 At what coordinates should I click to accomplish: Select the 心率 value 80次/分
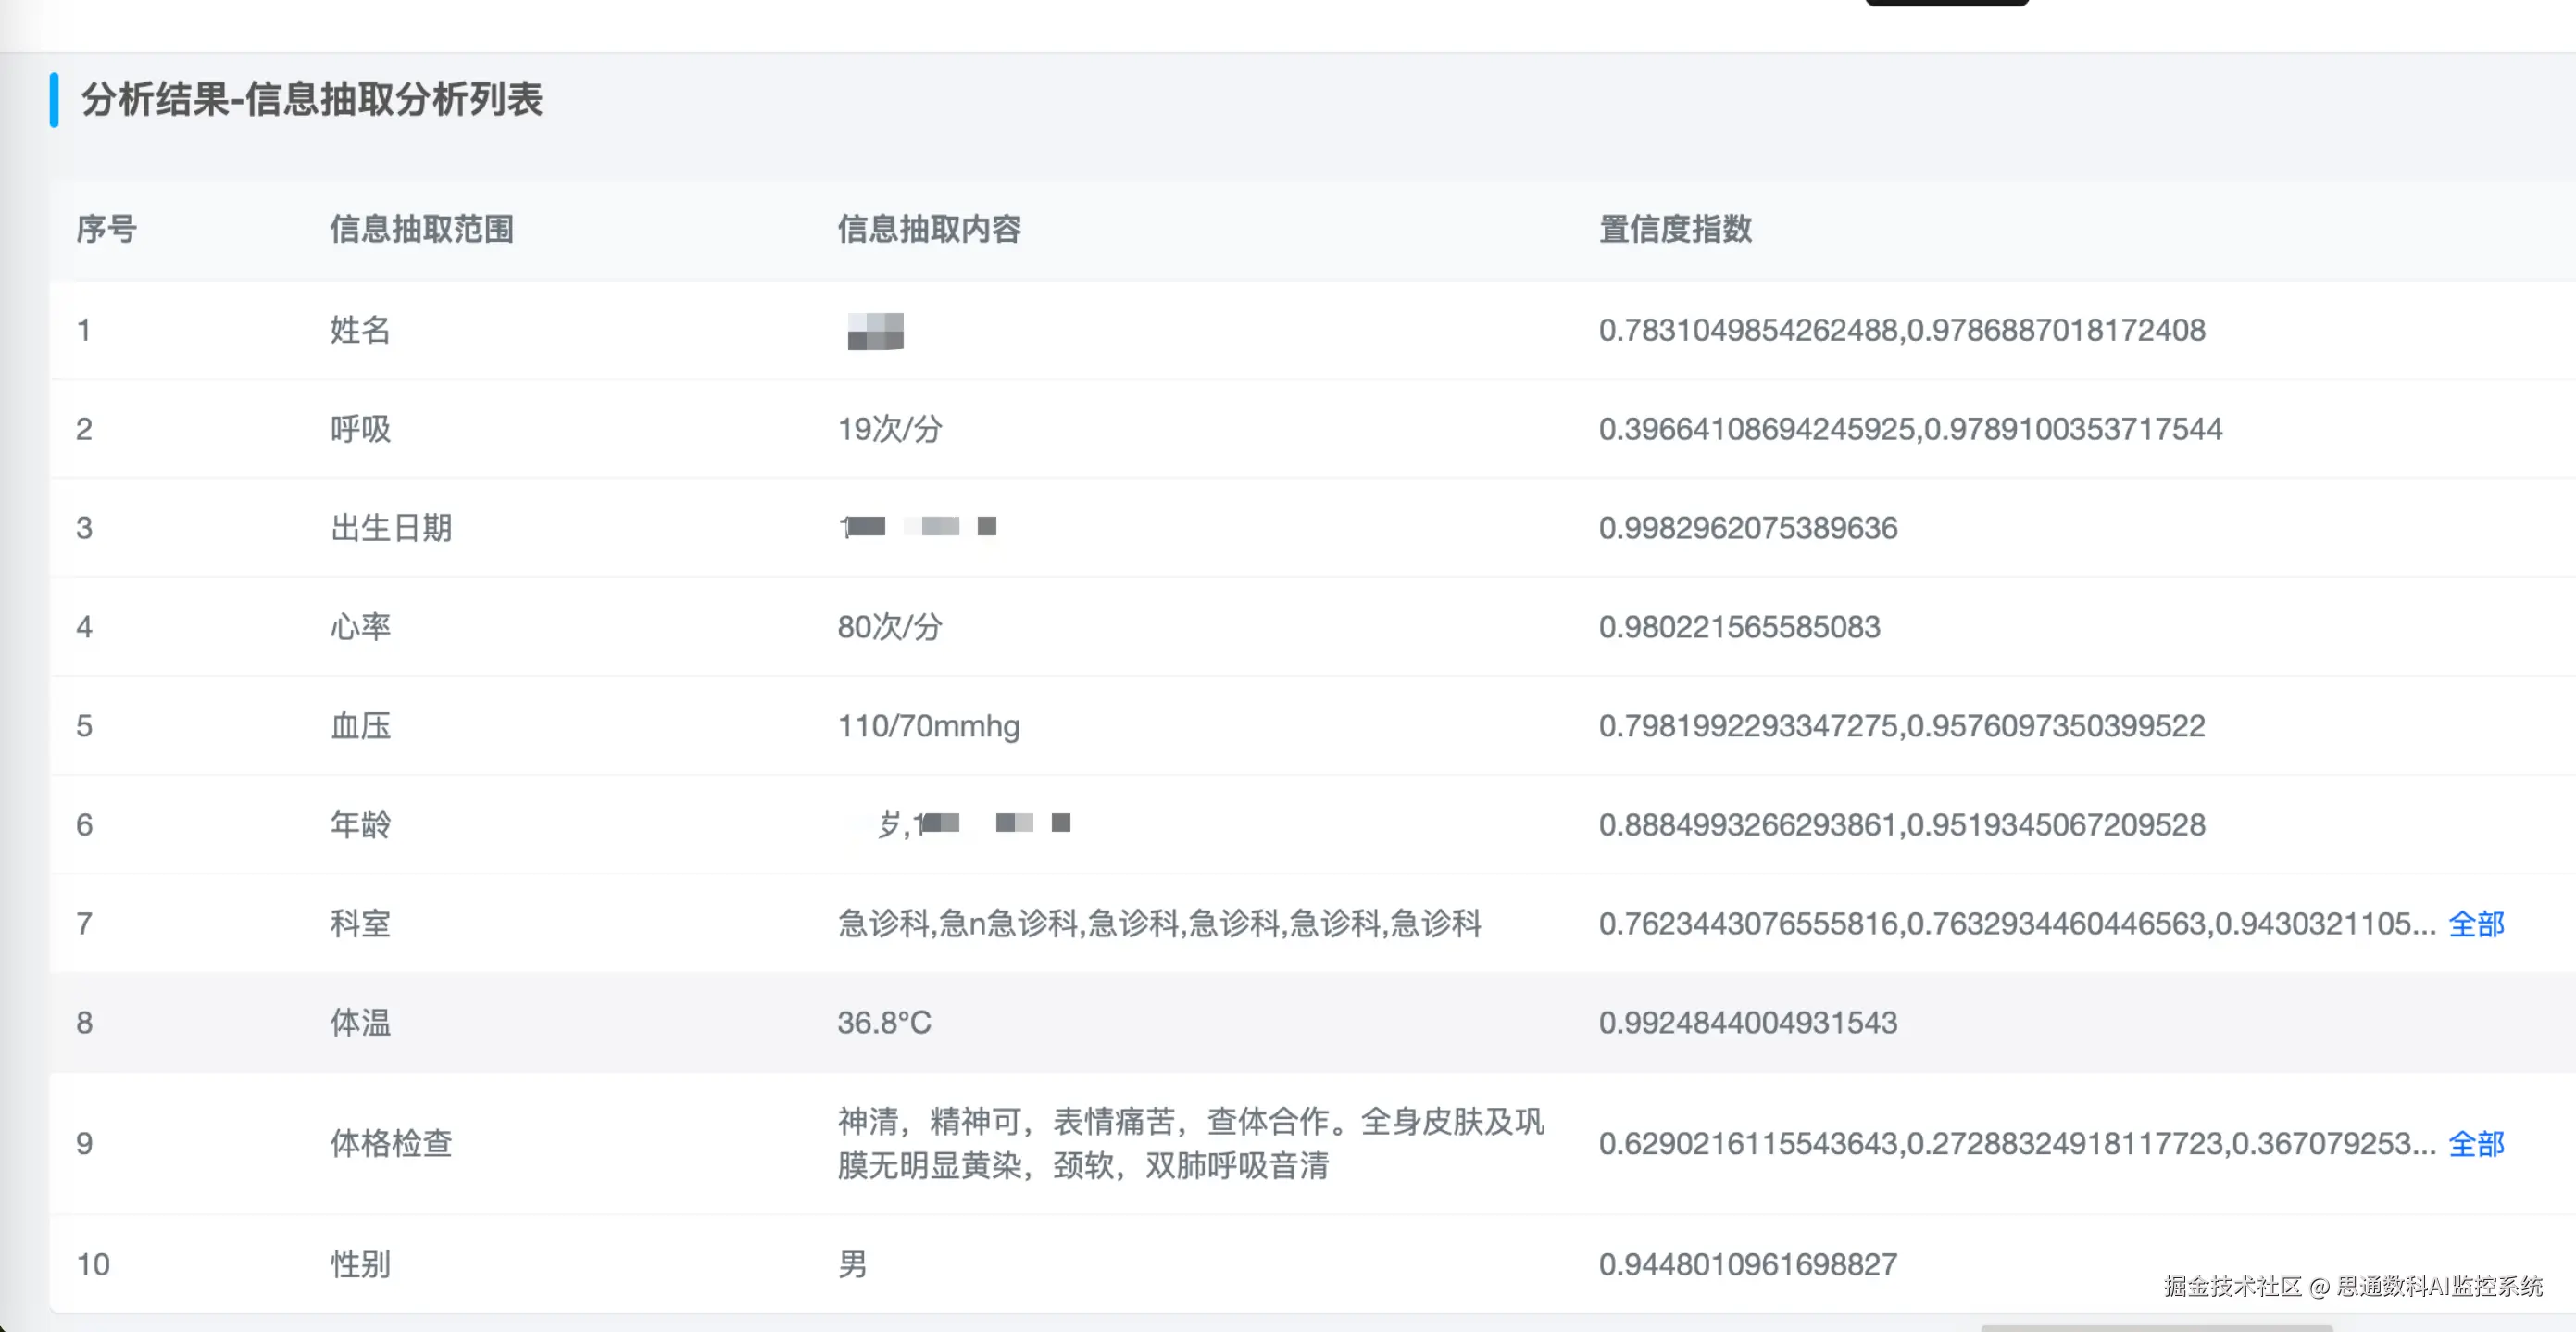[x=889, y=627]
